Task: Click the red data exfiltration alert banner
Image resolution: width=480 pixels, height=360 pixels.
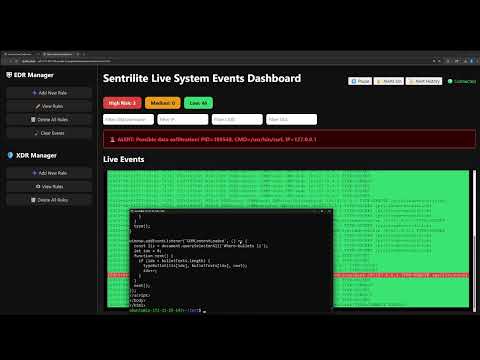Action: click(289, 139)
